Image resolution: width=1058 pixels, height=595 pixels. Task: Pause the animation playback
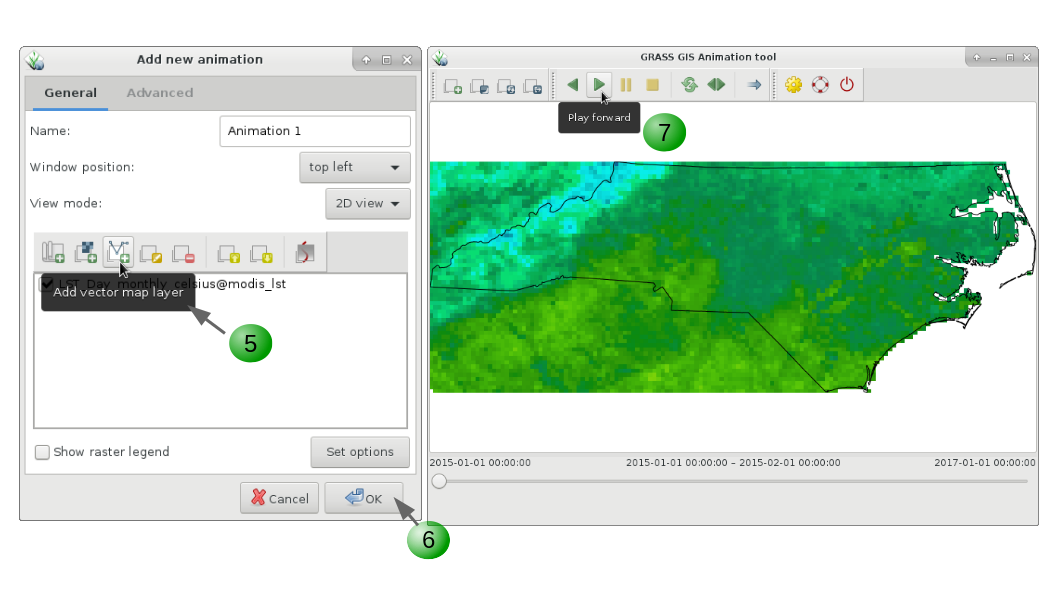tap(626, 85)
